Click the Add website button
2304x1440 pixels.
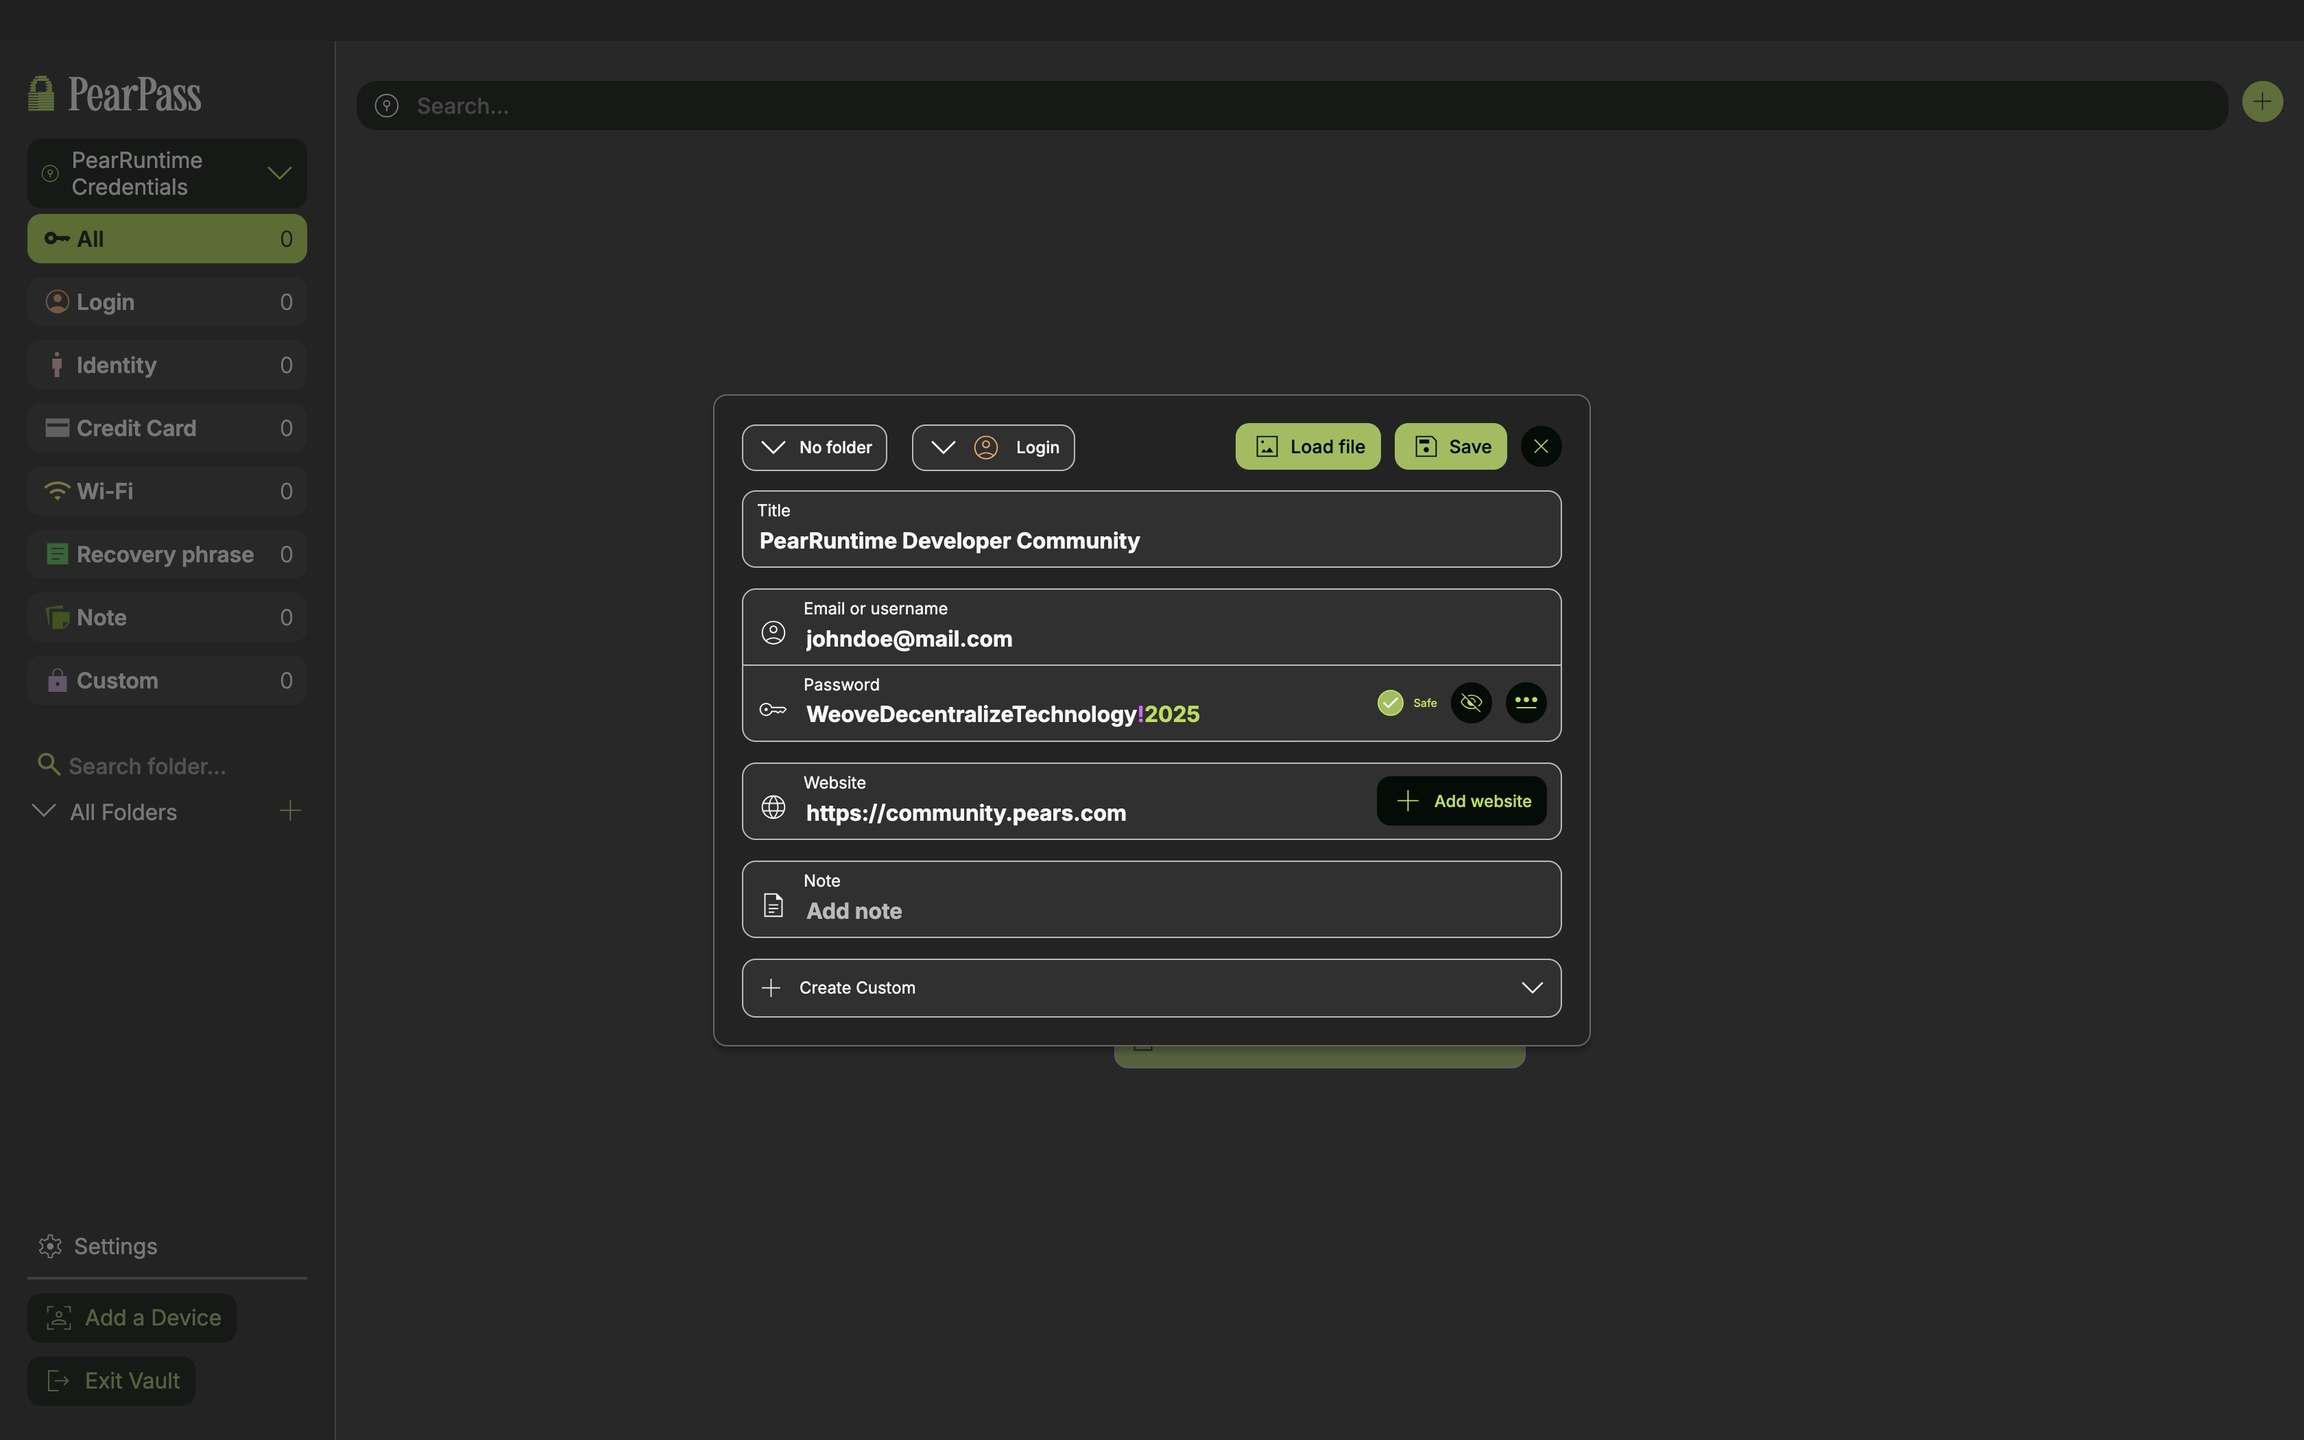click(1461, 801)
